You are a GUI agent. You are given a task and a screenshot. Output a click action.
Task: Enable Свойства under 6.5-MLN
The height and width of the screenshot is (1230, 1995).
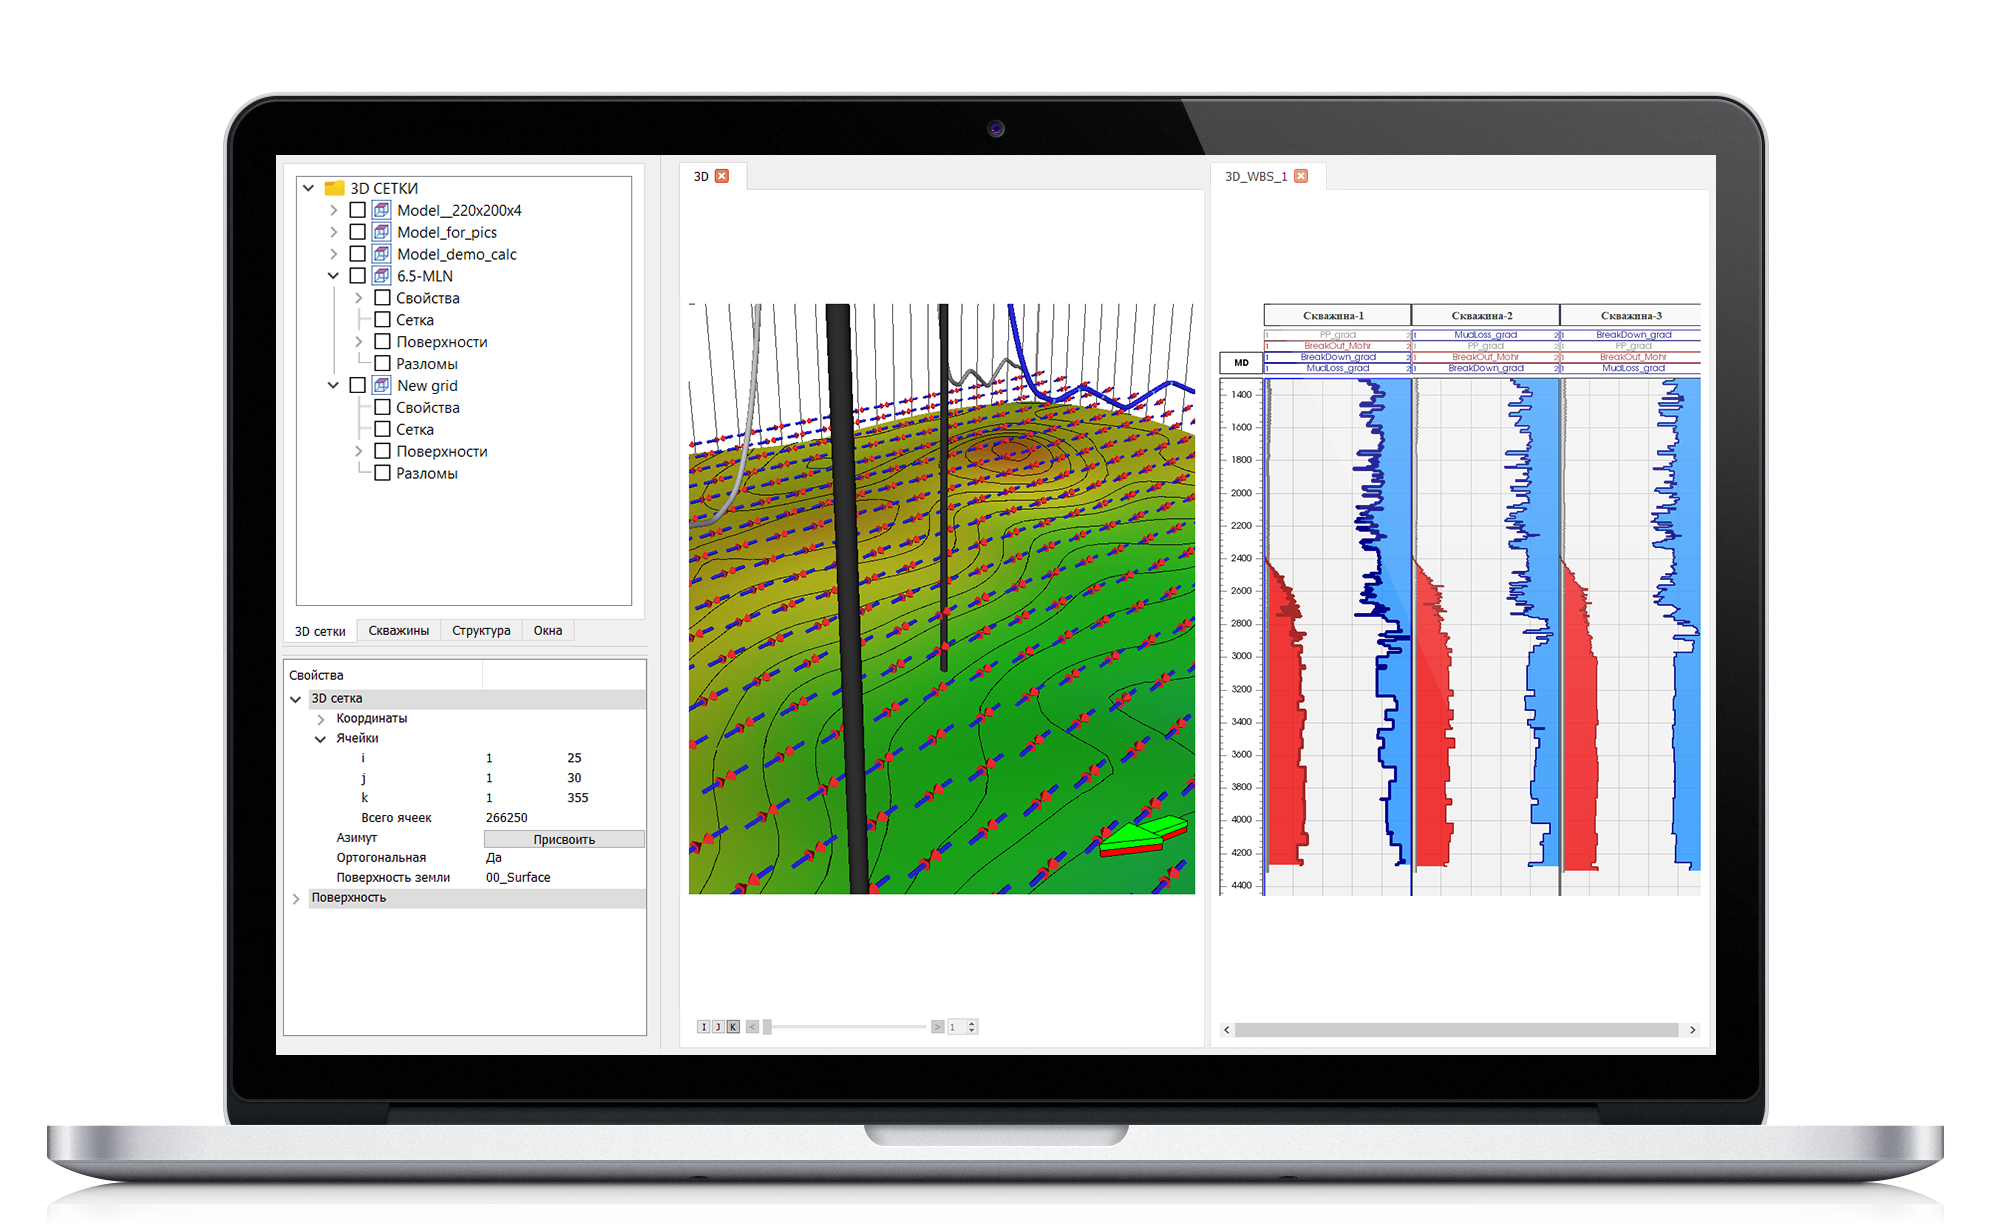point(382,298)
